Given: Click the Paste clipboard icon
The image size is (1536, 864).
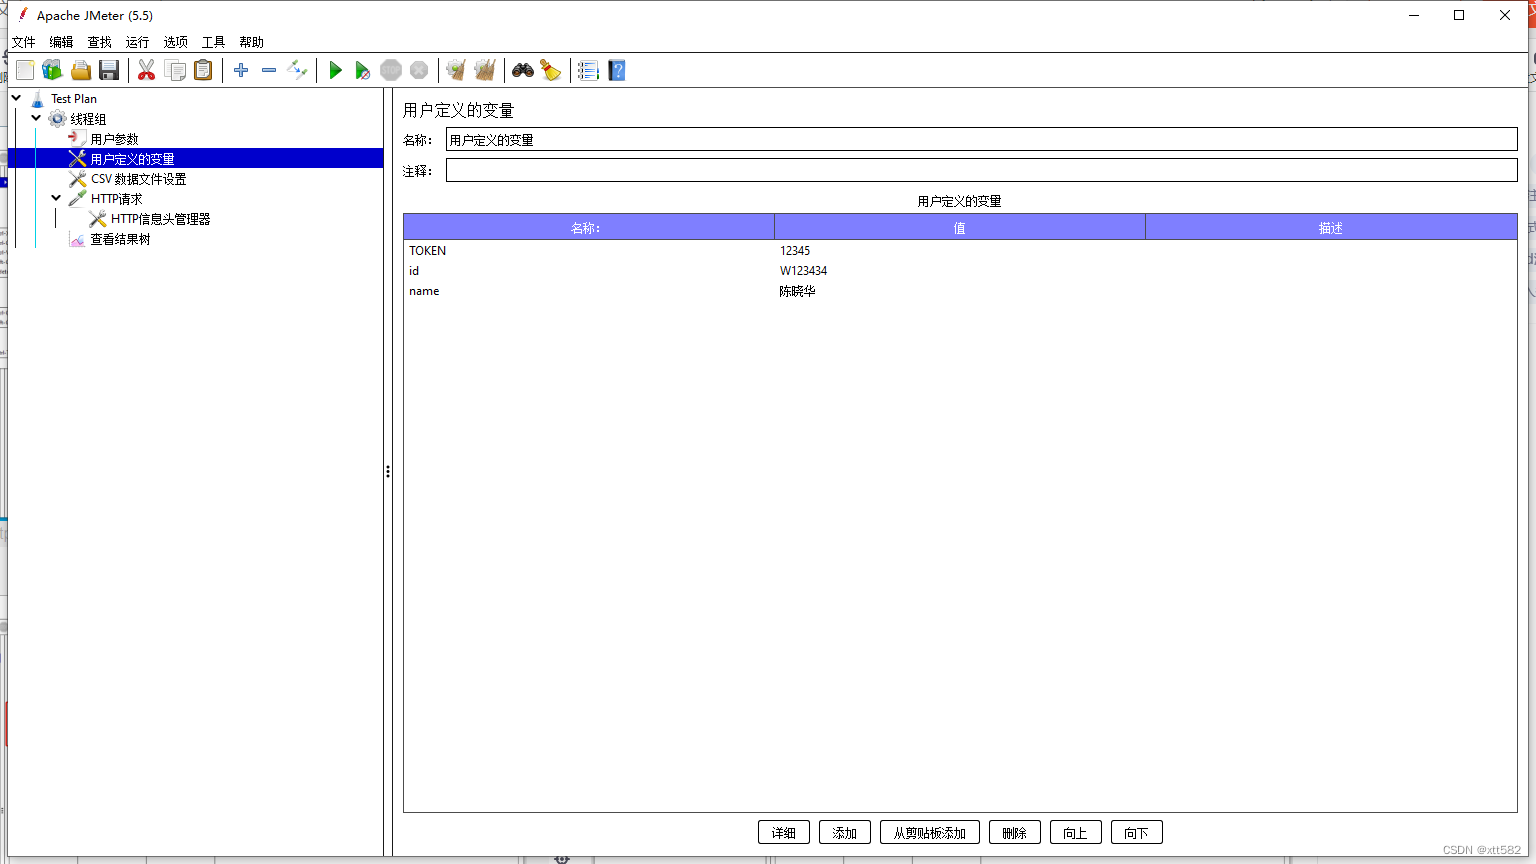Looking at the screenshot, I should coord(203,70).
